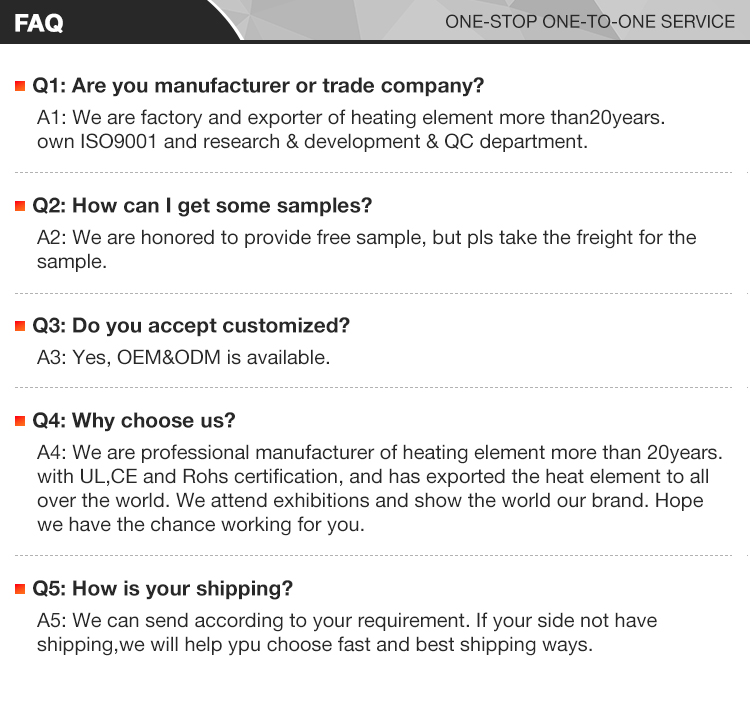750x708 pixels.
Task: Click the orange bullet beside Q5
Action: point(20,588)
